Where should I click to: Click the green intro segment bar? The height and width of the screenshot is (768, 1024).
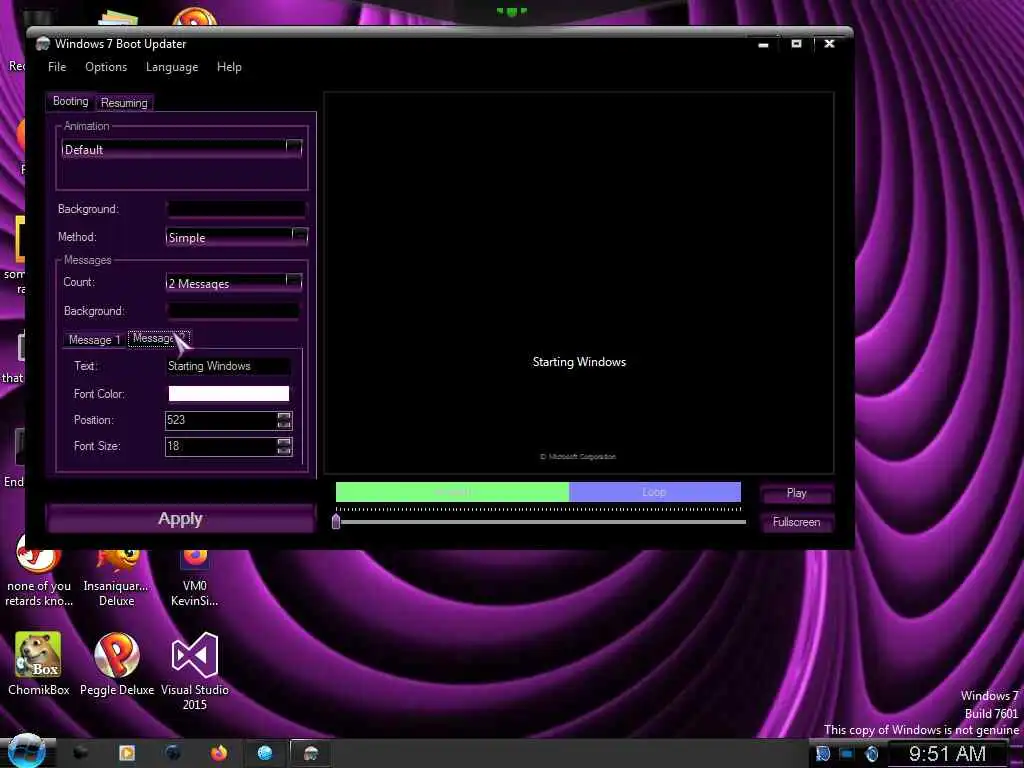click(x=452, y=492)
